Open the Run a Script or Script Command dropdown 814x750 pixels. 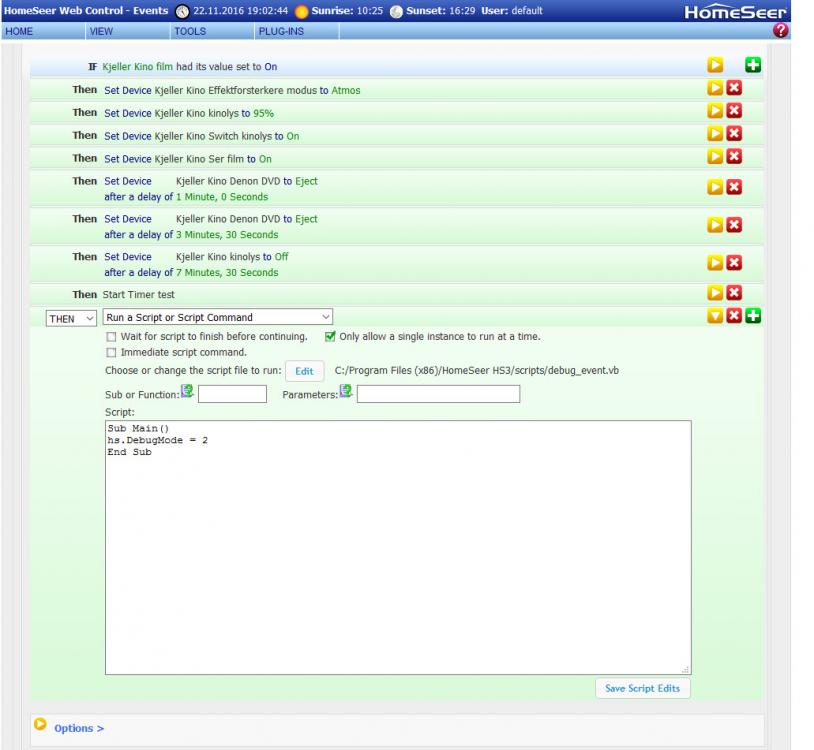[218, 317]
